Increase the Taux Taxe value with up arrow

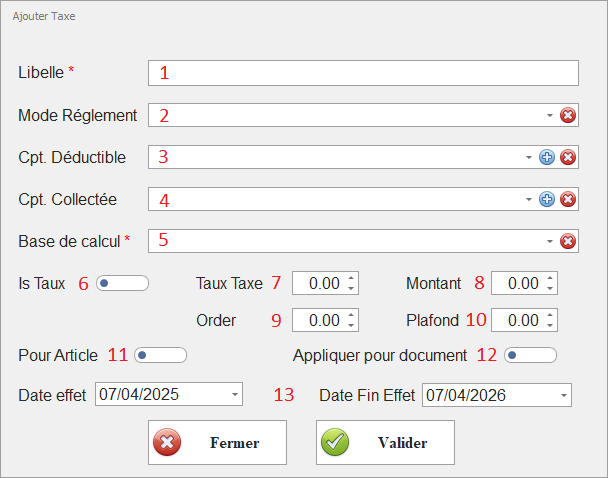[350, 278]
